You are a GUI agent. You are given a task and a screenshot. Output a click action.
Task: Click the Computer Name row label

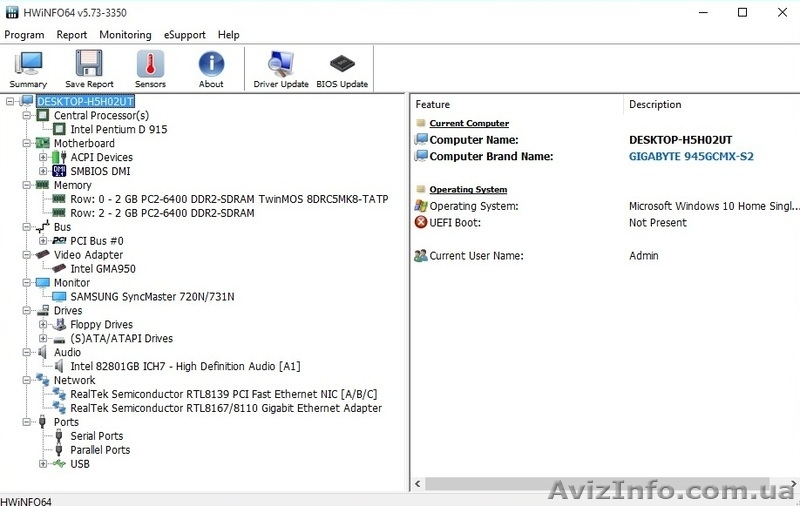click(474, 140)
